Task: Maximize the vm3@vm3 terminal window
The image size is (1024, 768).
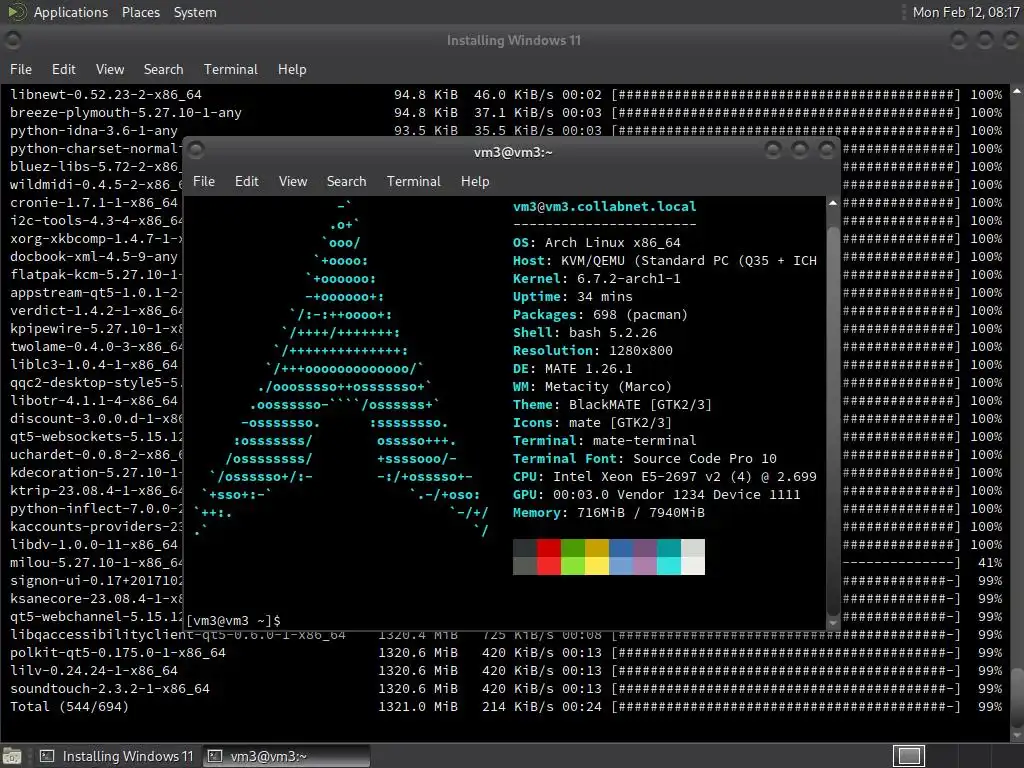Action: [799, 151]
